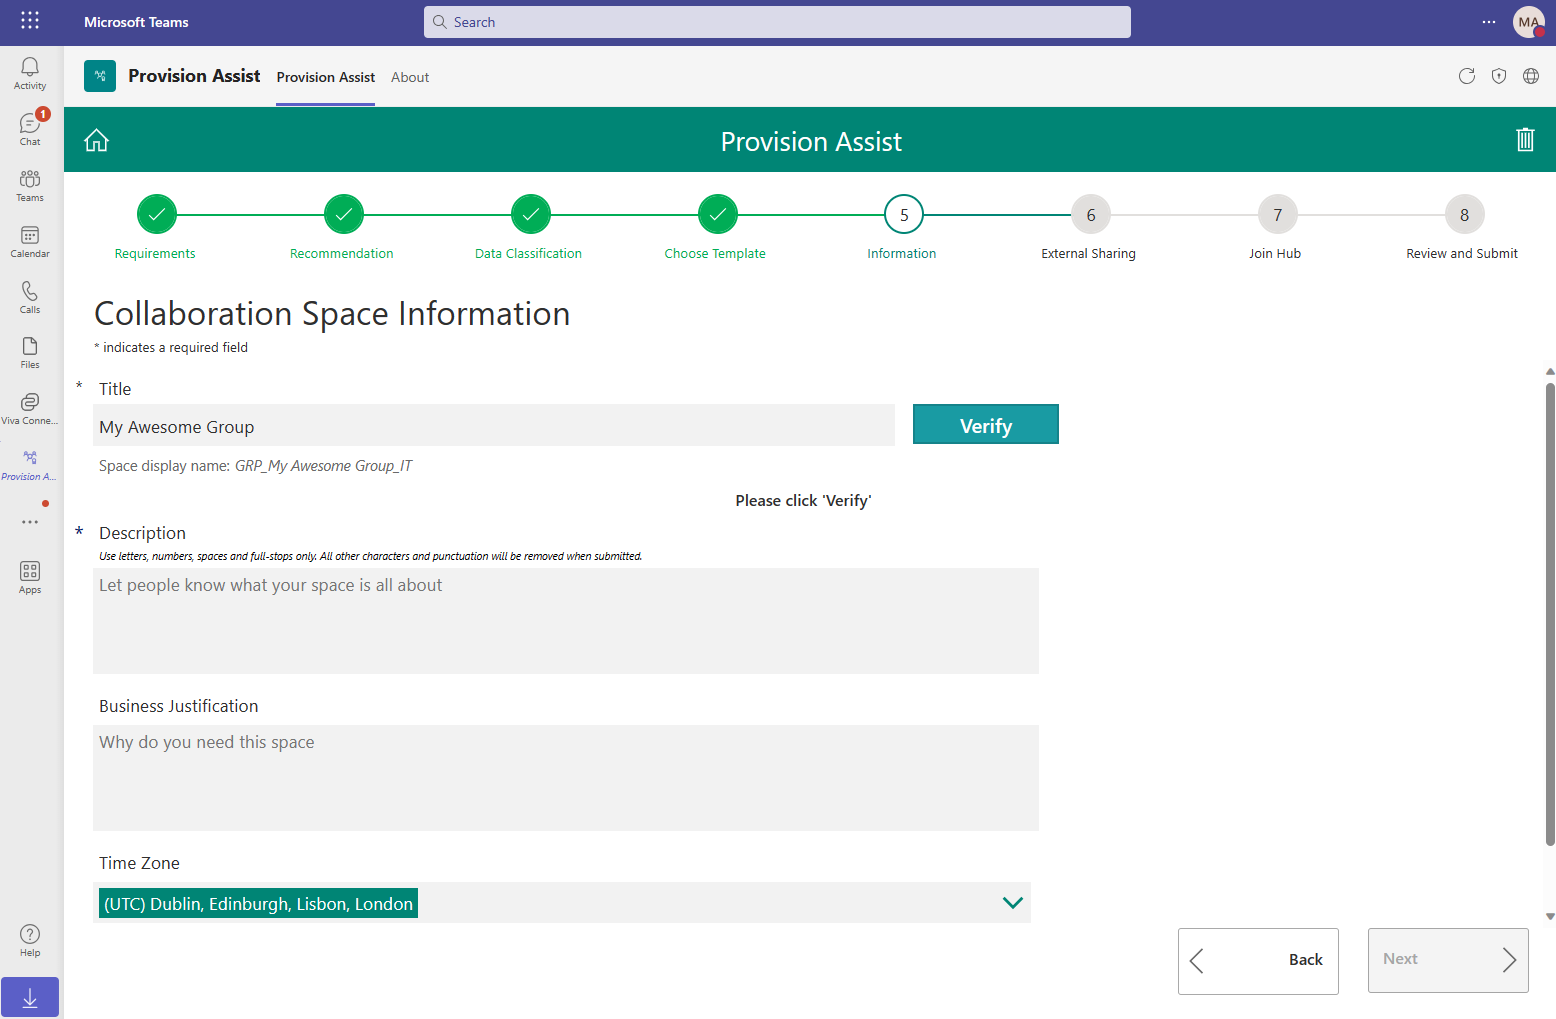The height and width of the screenshot is (1019, 1556).
Task: Open app permissions shield icon
Action: pyautogui.click(x=1499, y=76)
